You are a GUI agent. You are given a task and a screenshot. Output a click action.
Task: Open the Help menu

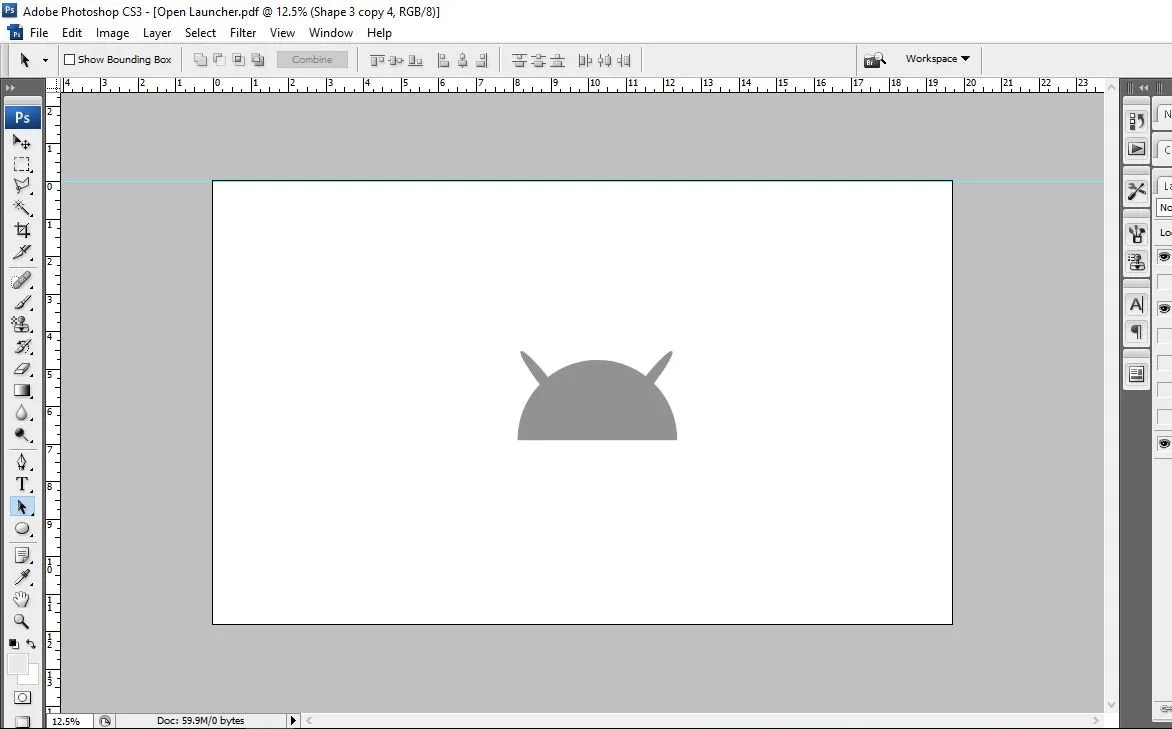379,33
